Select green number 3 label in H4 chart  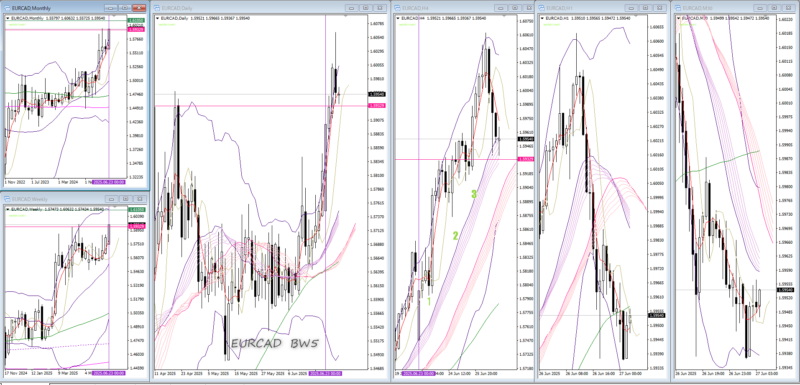tap(474, 194)
